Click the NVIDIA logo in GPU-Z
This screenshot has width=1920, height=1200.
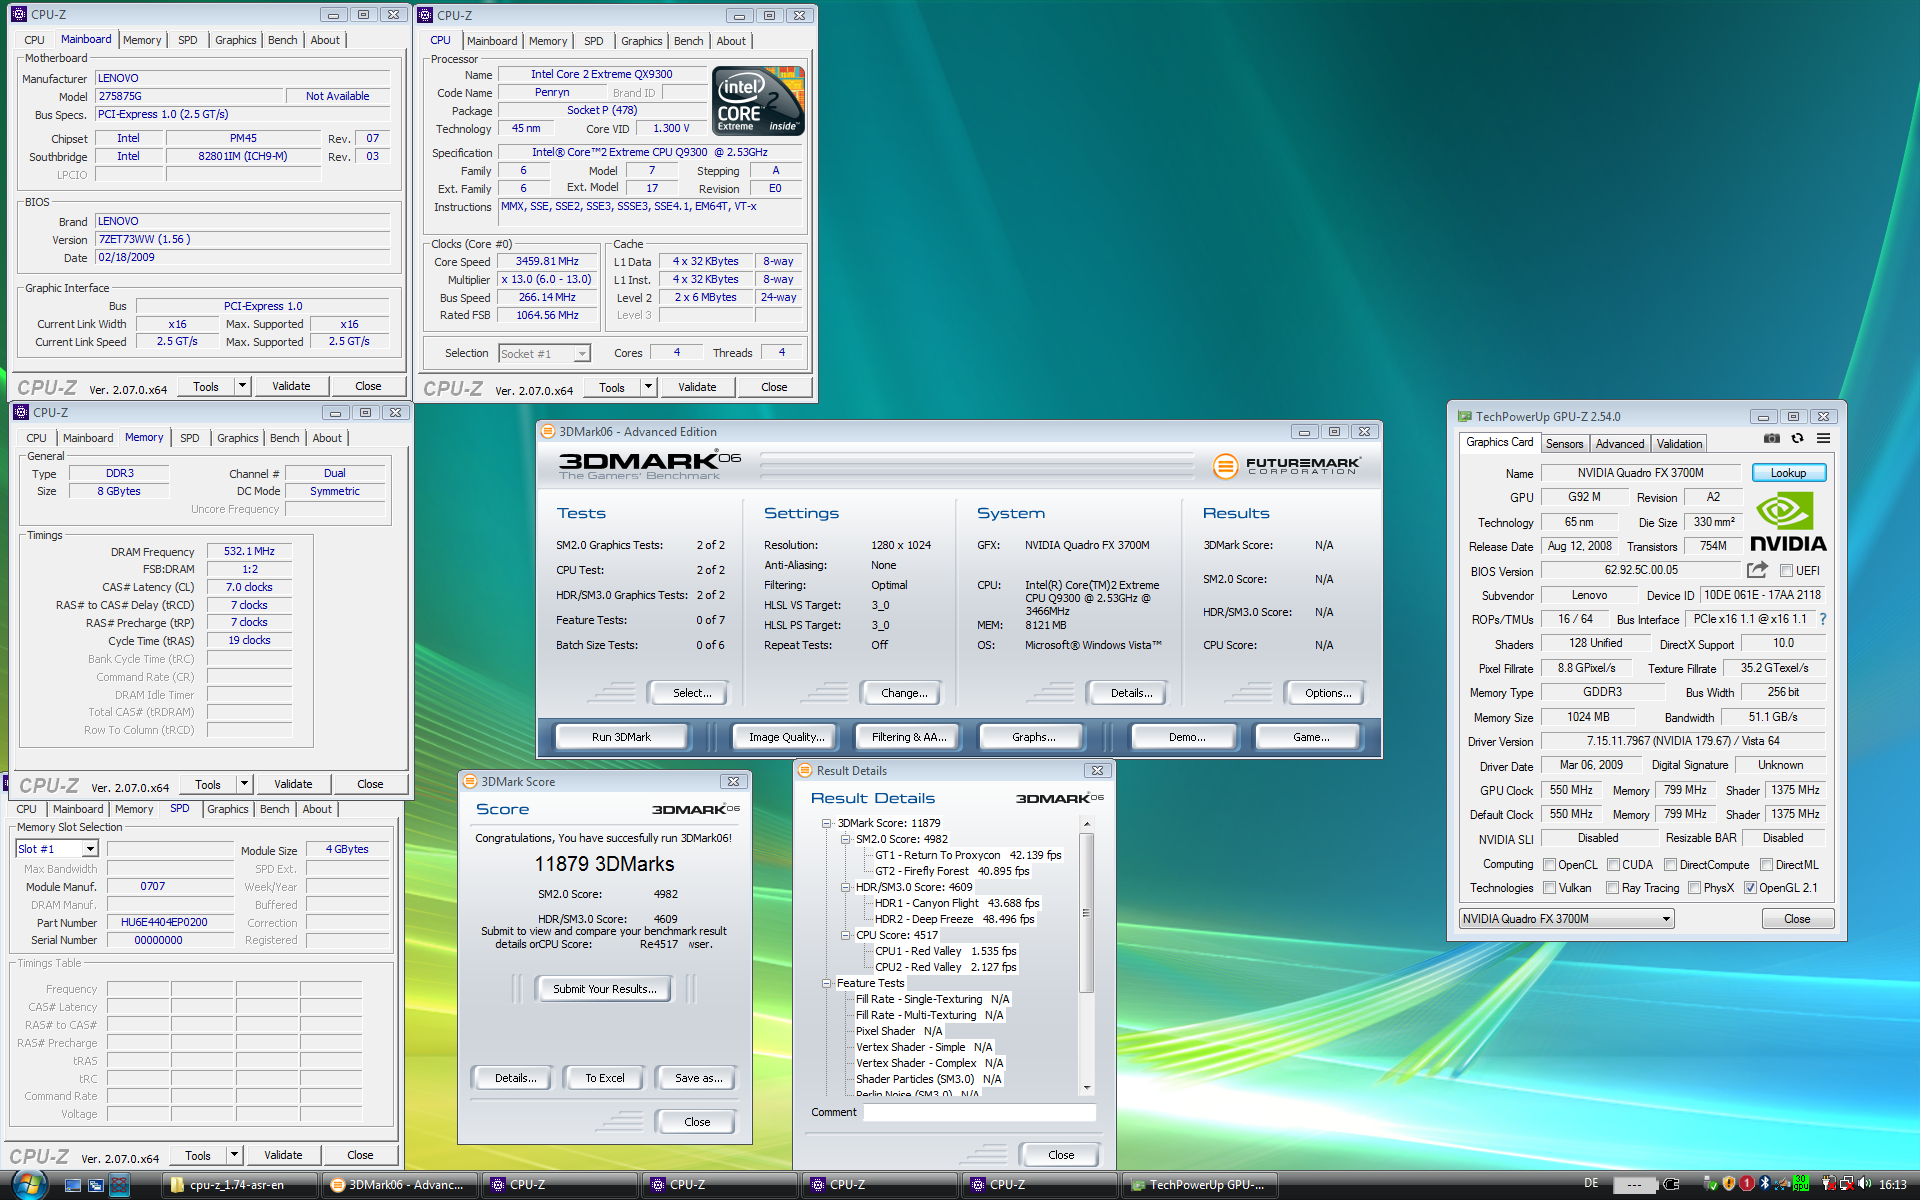1788,523
